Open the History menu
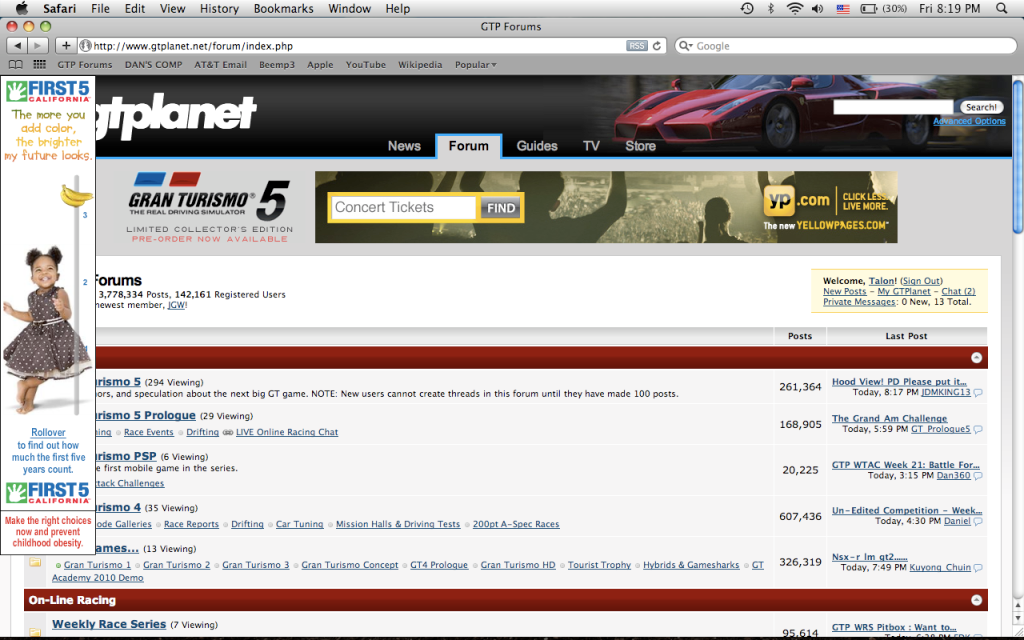The height and width of the screenshot is (640, 1024). (219, 9)
